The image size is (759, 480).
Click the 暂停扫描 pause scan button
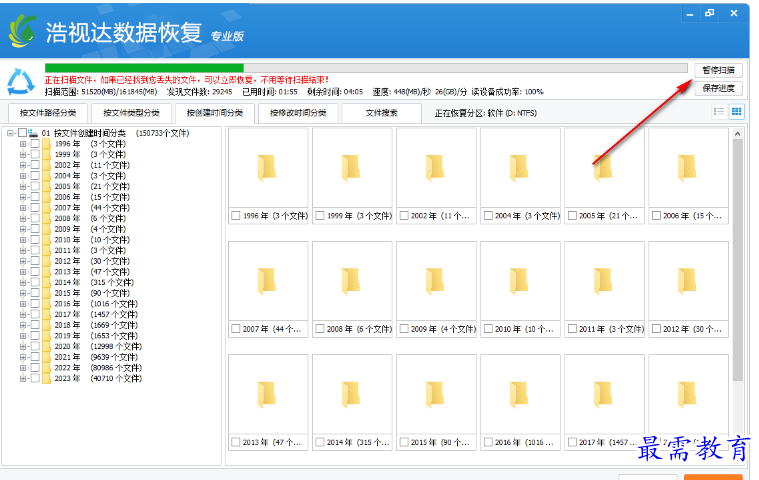(x=718, y=70)
